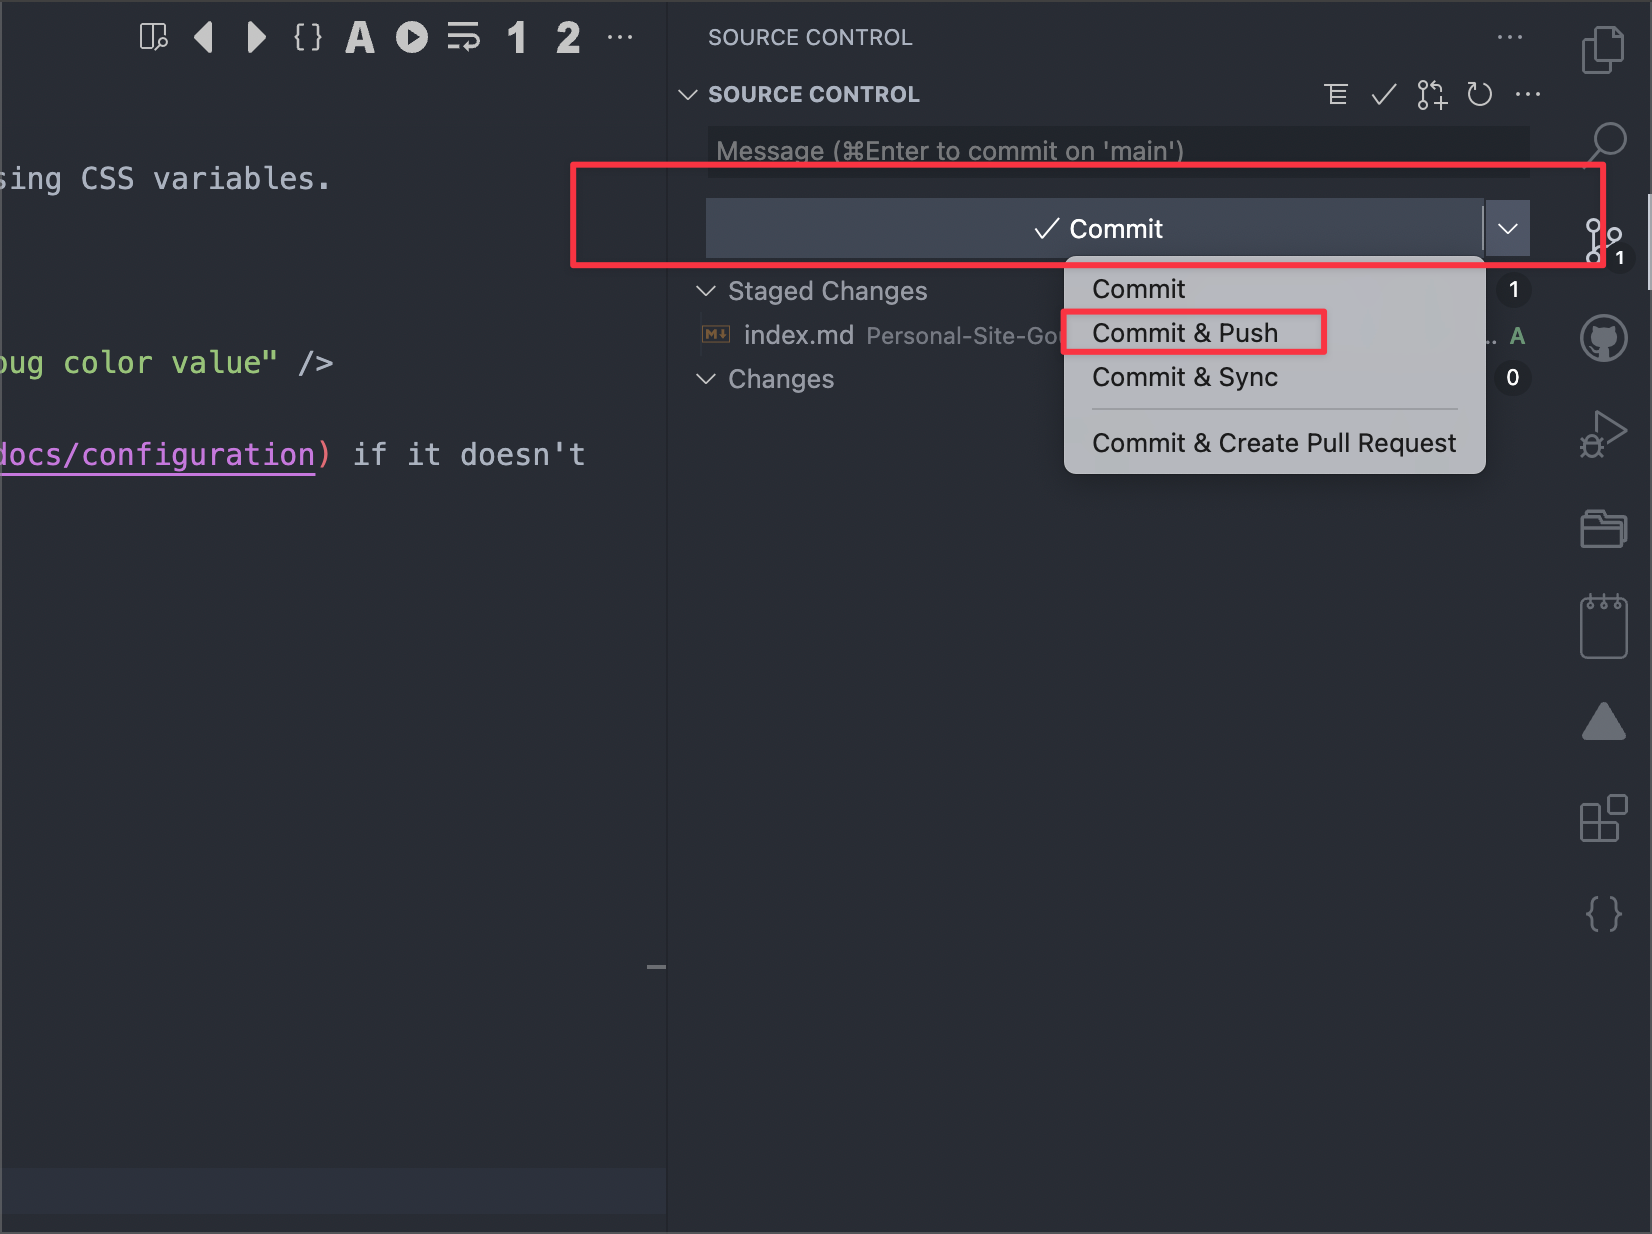Open the Search view icon

click(x=1606, y=142)
